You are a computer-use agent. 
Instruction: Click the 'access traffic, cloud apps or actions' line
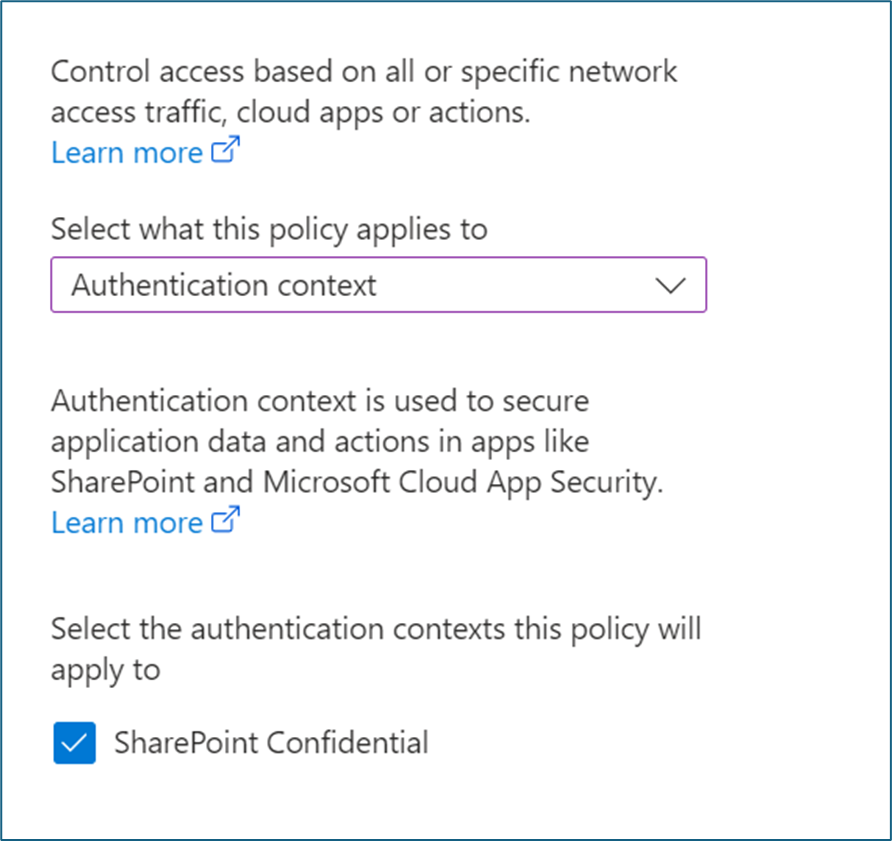click(x=290, y=112)
